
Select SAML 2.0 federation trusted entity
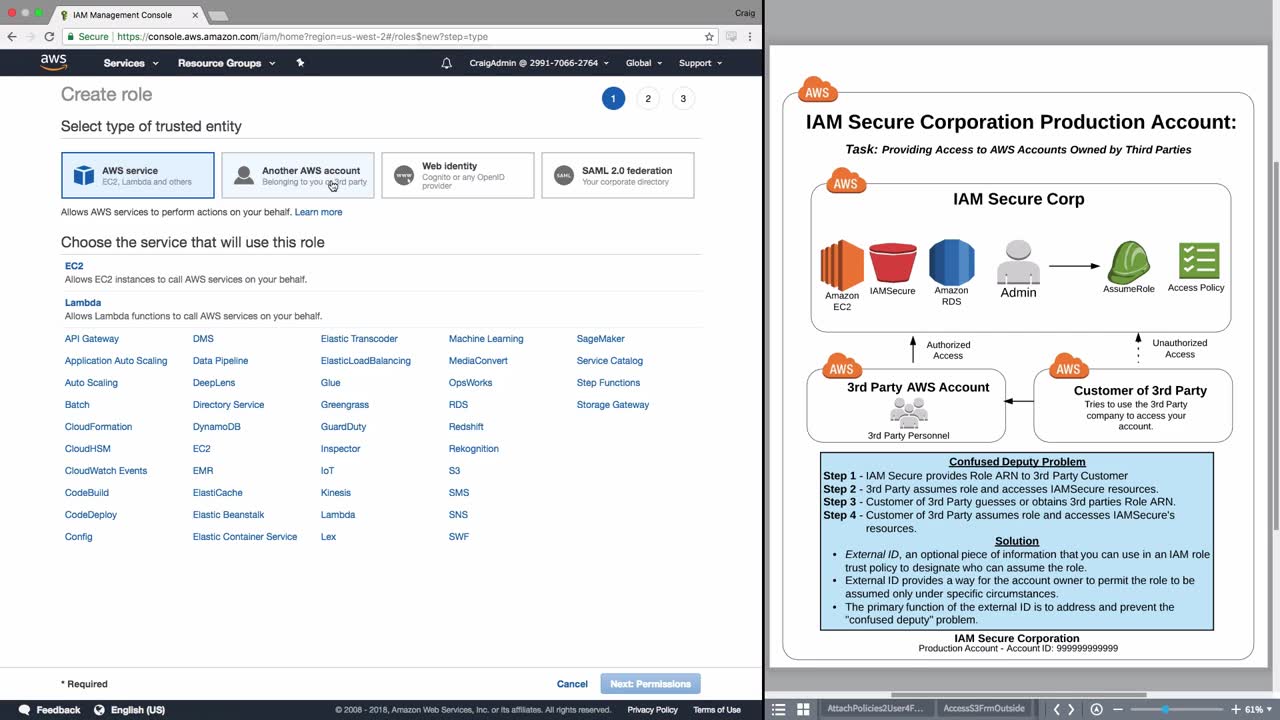[x=617, y=176]
